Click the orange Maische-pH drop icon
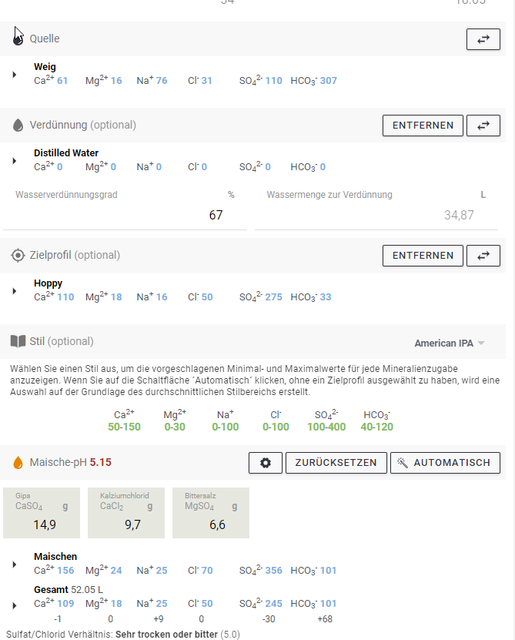The height and width of the screenshot is (640, 515). (18, 463)
